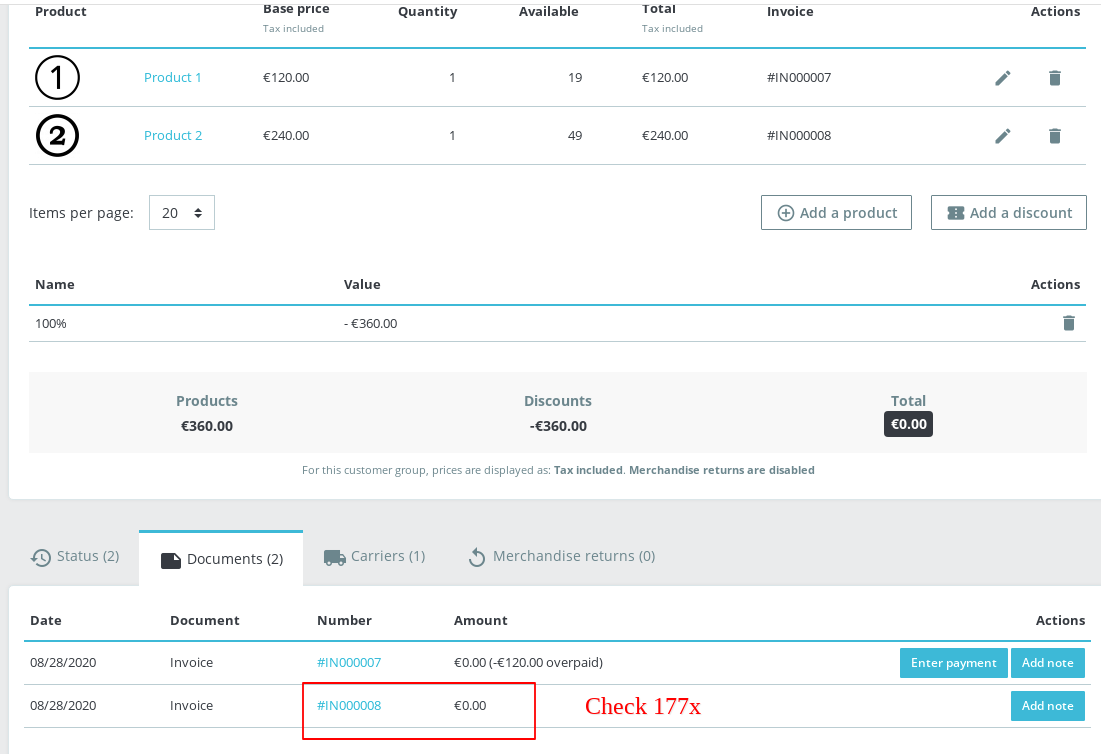The image size is (1101, 754).
Task: Select #IN000007 in Product 1 row
Action: pyautogui.click(x=799, y=77)
